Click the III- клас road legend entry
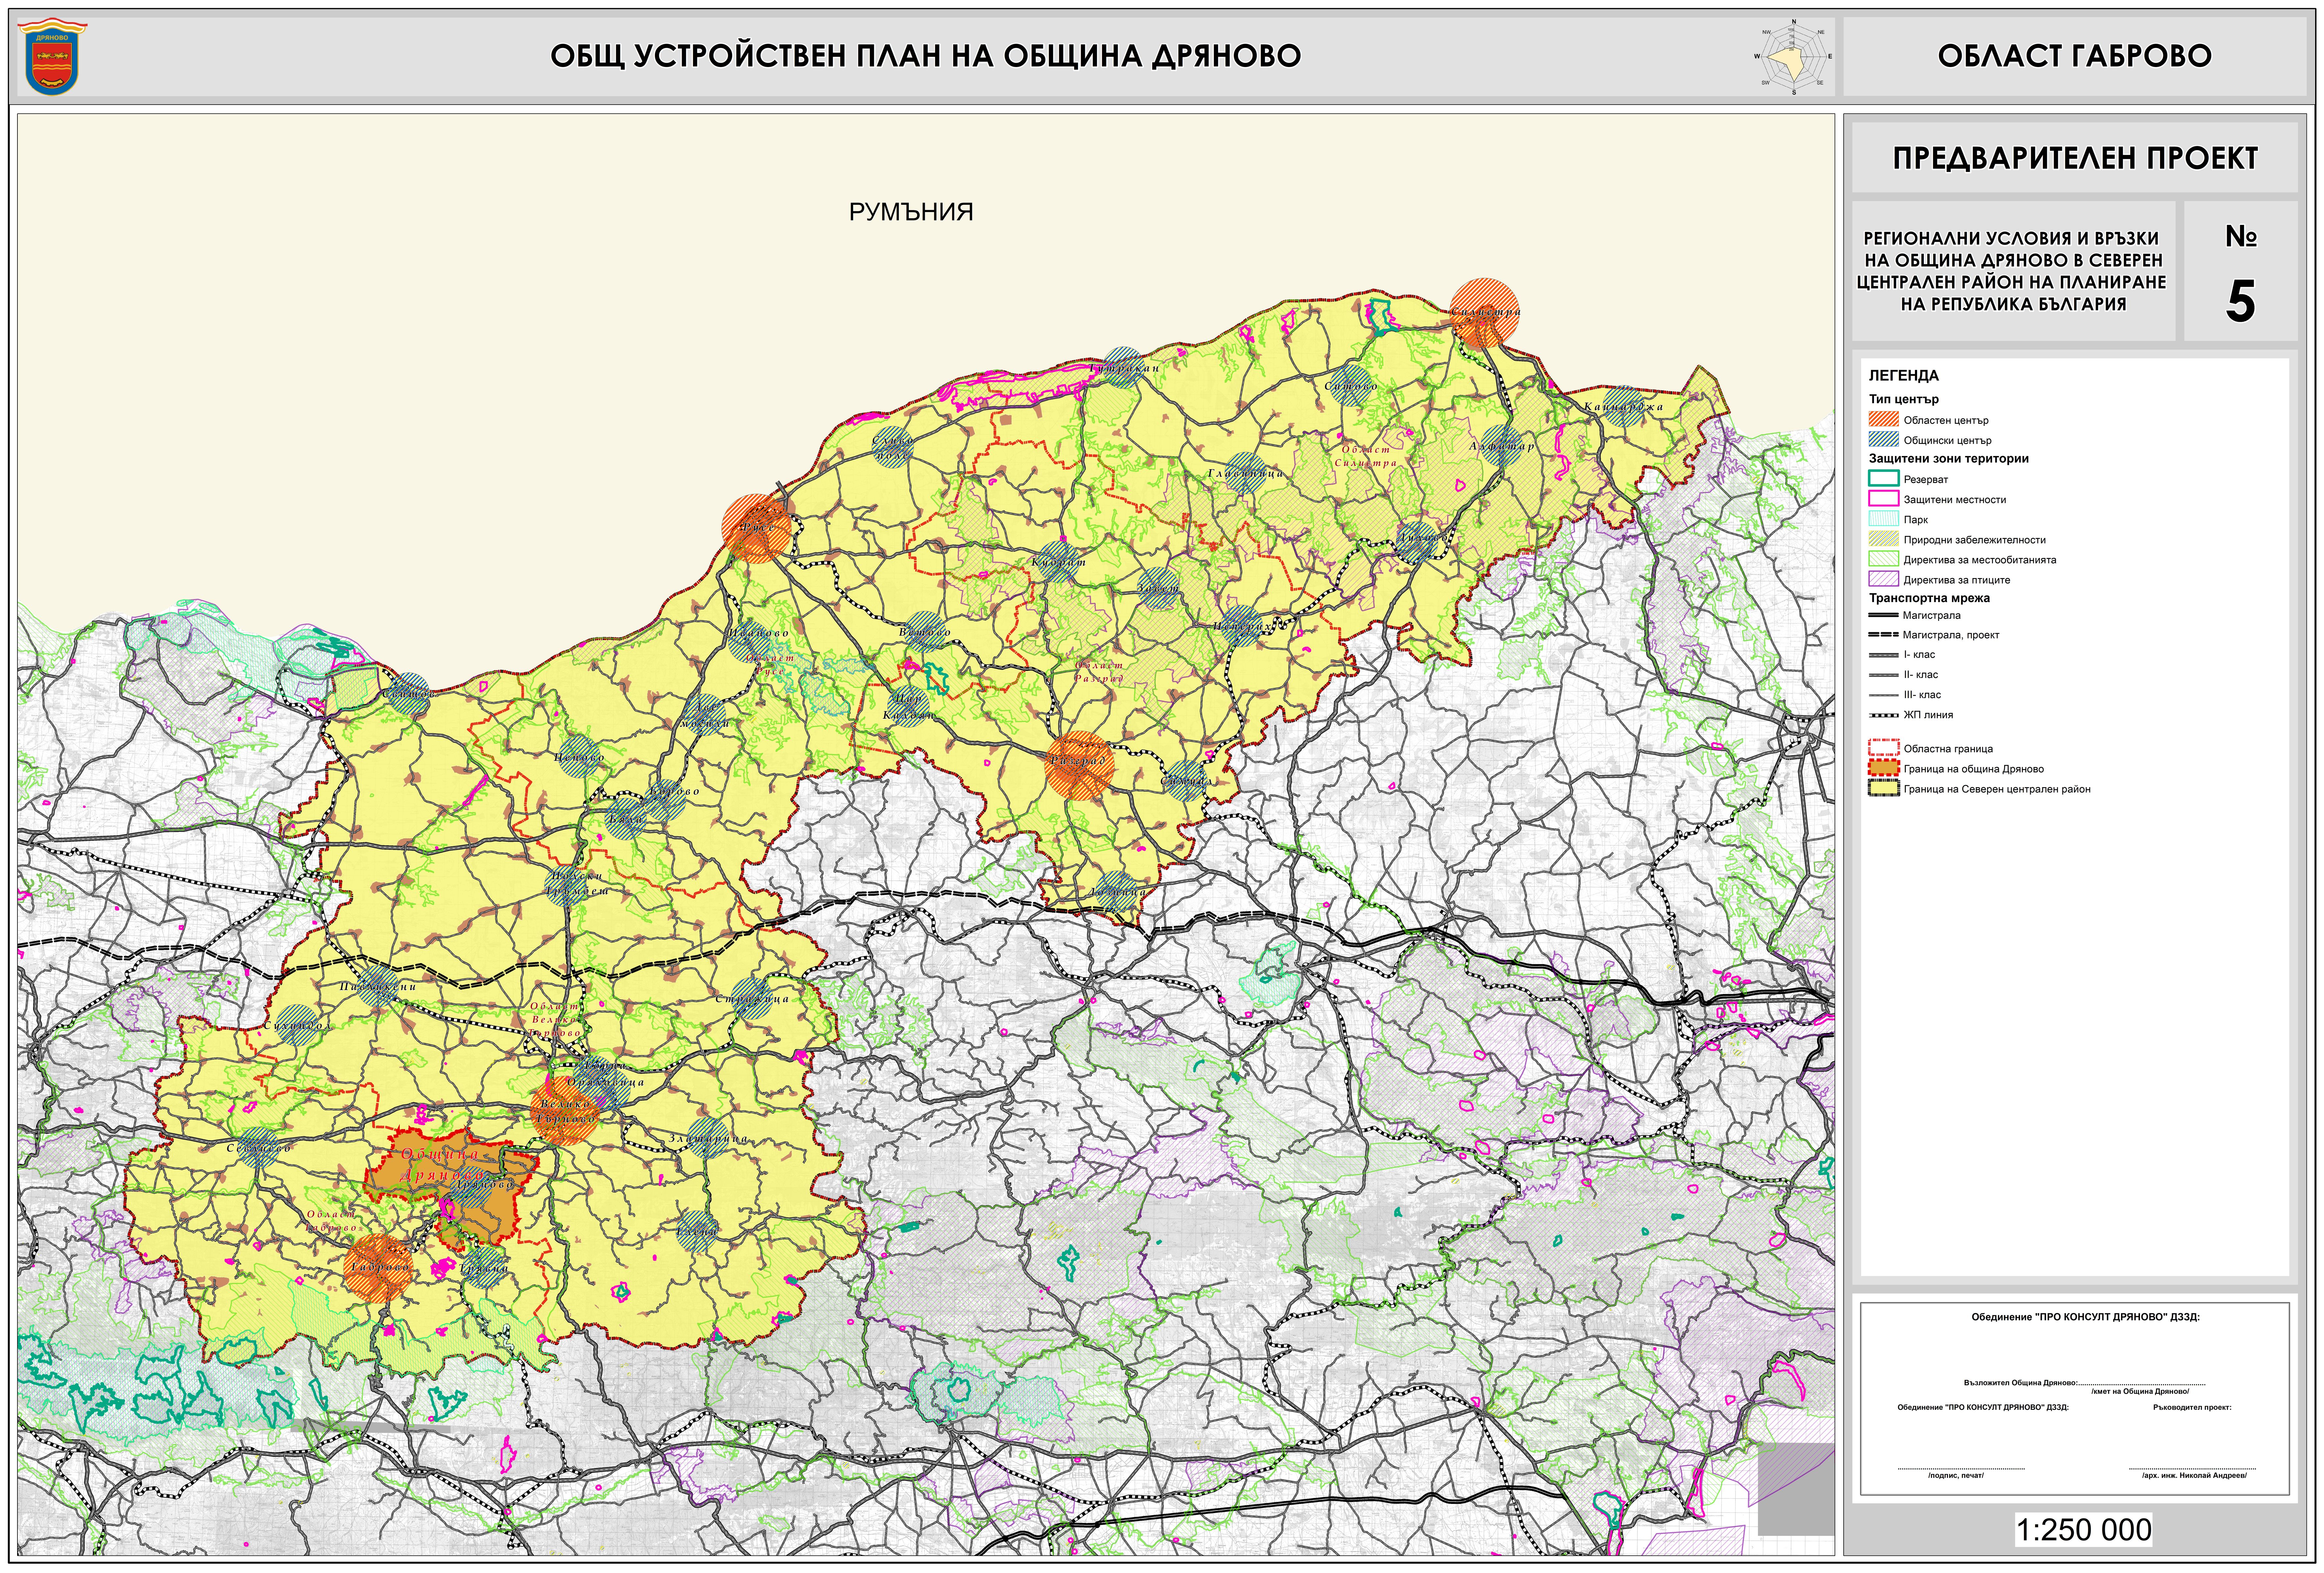Viewport: 2324px width, 1573px height. 1905,695
